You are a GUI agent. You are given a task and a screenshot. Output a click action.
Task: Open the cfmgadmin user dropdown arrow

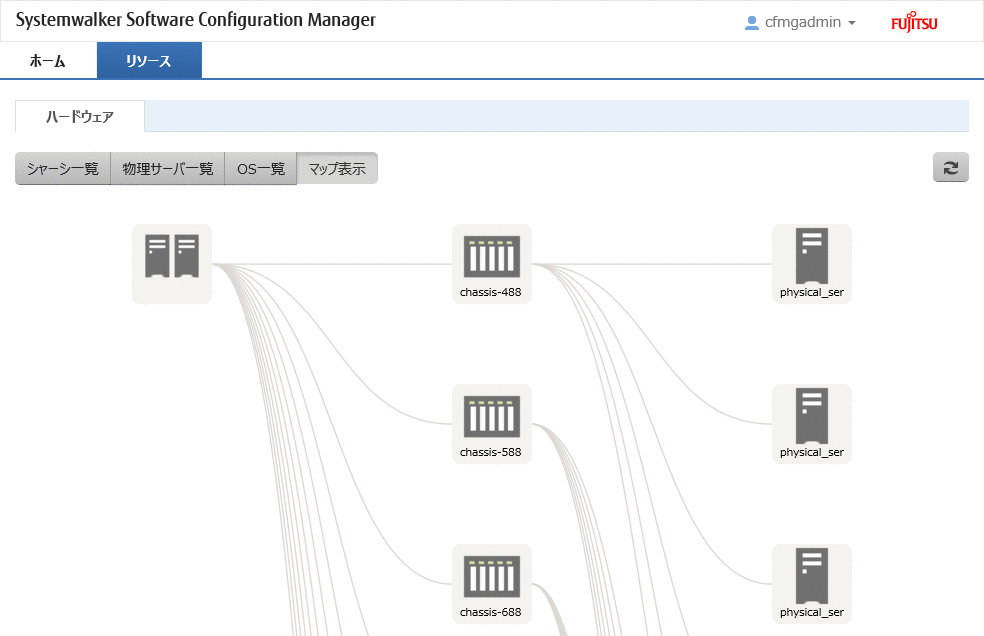(x=852, y=23)
